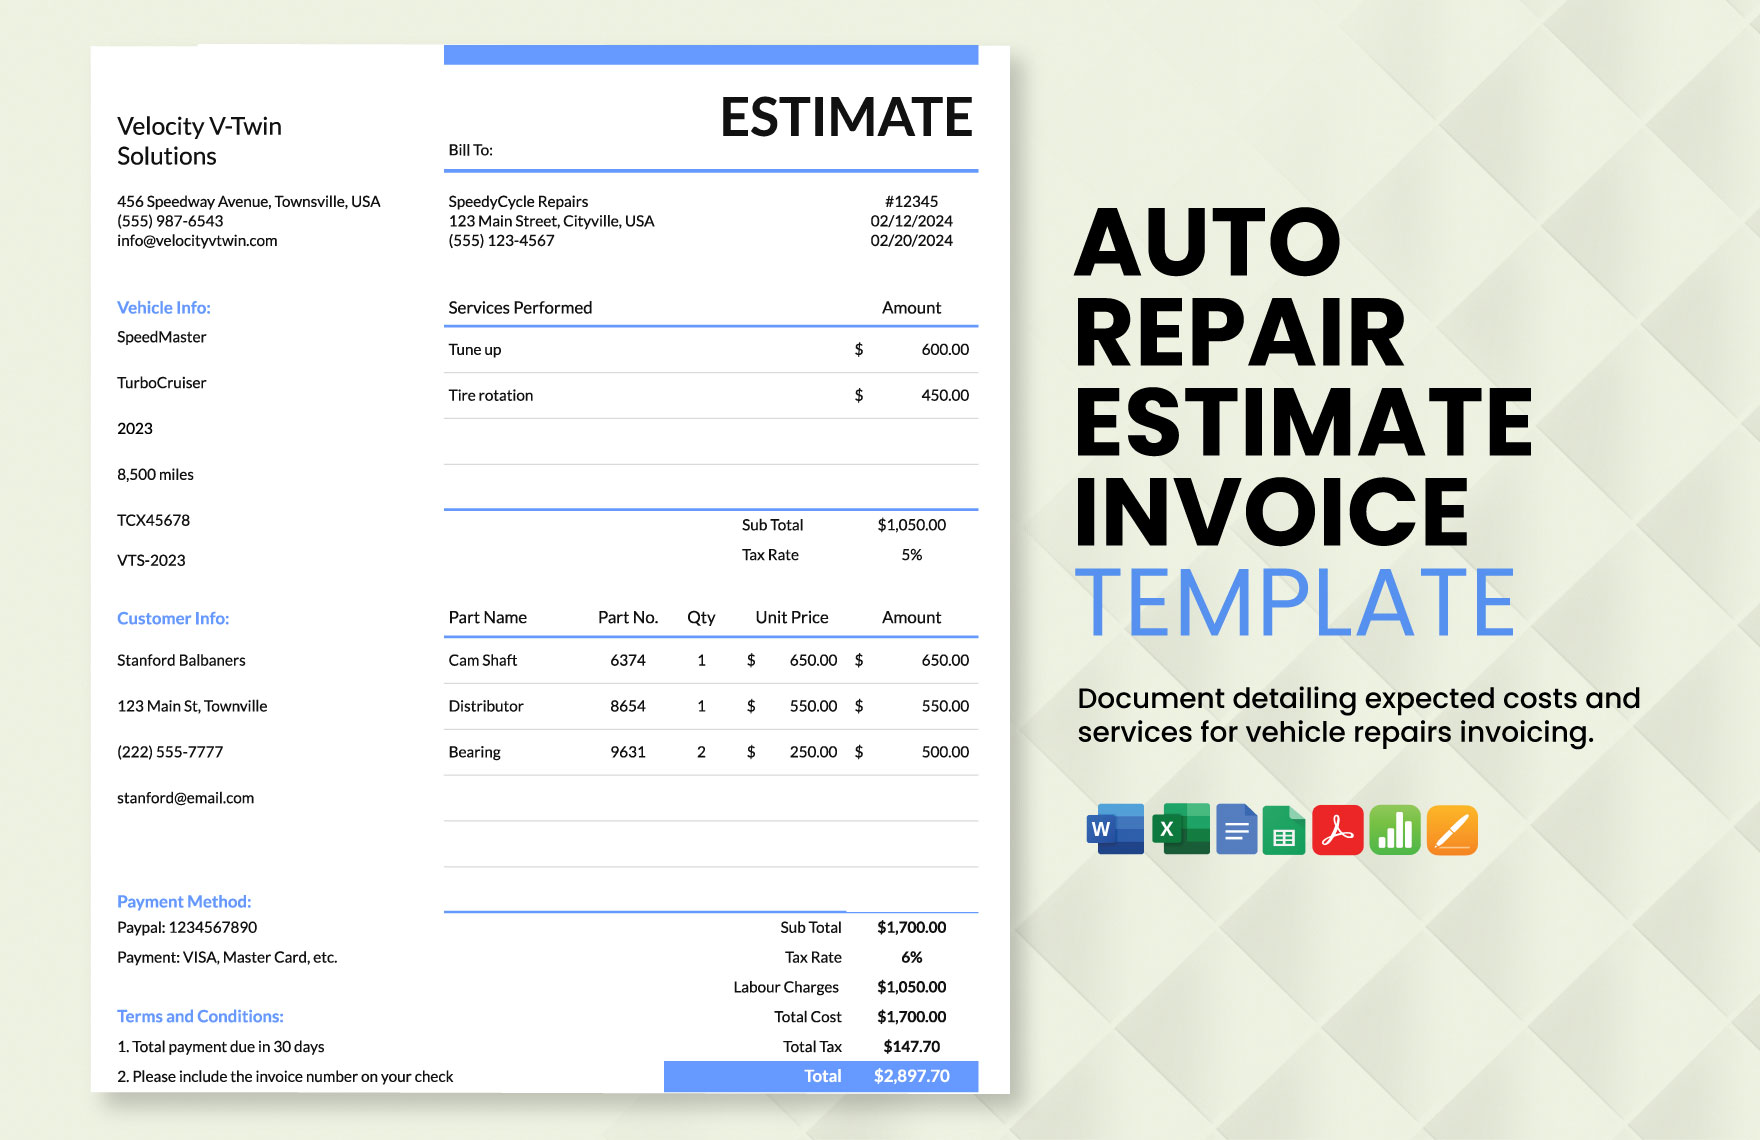Click the Customer Info section heading
This screenshot has height=1140, width=1760.
[172, 618]
